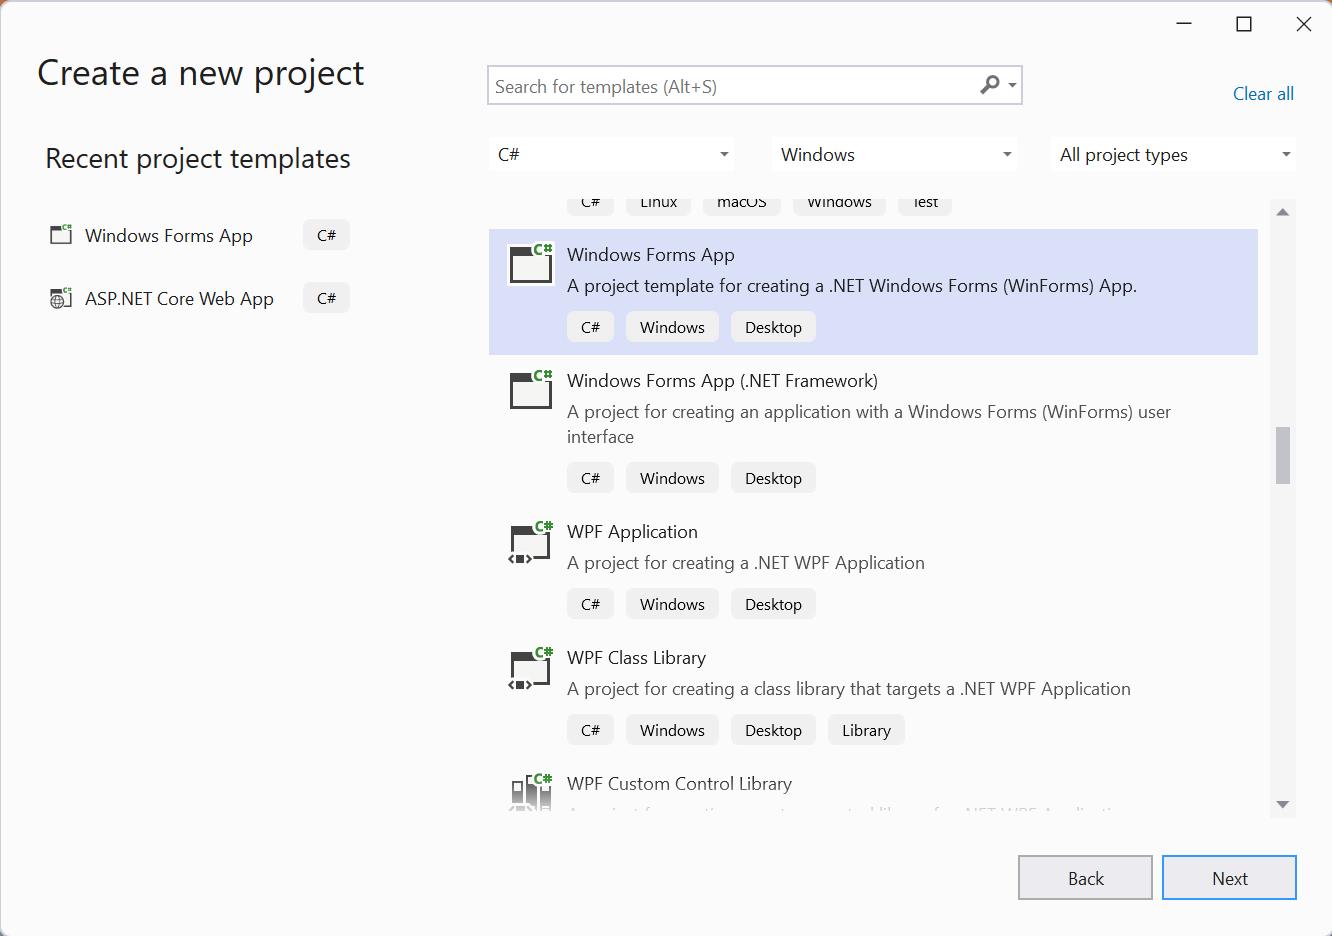
Task: Click the WPF Custom Control Library icon
Action: [530, 791]
